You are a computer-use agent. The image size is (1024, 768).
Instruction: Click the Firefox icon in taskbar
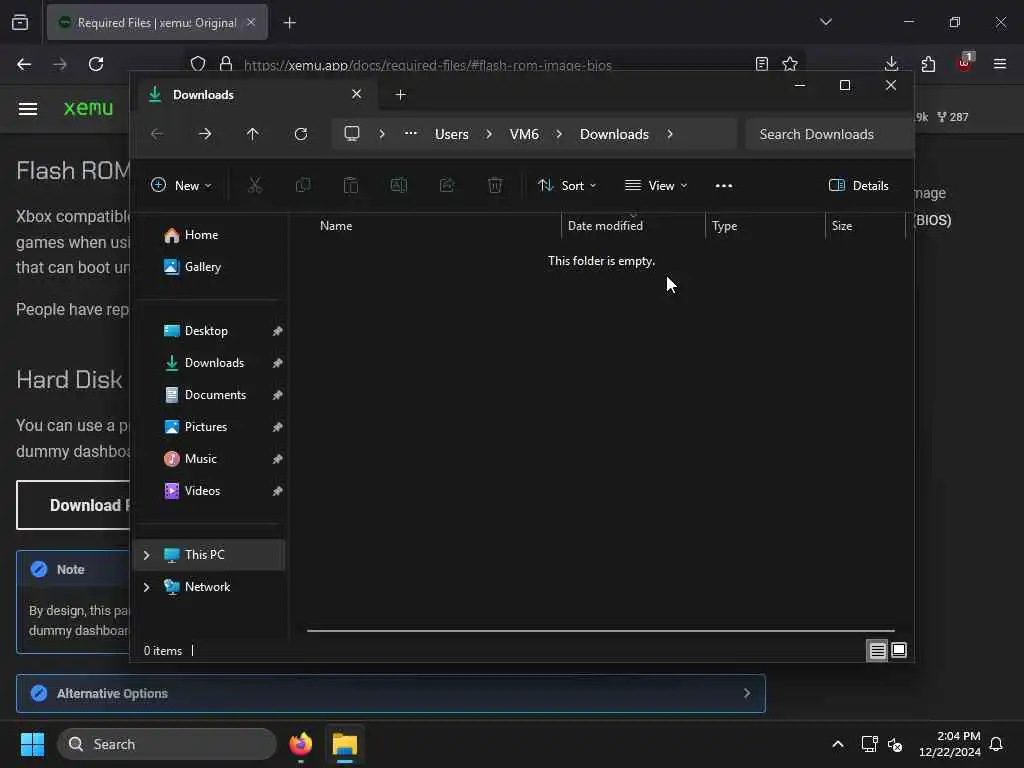300,744
